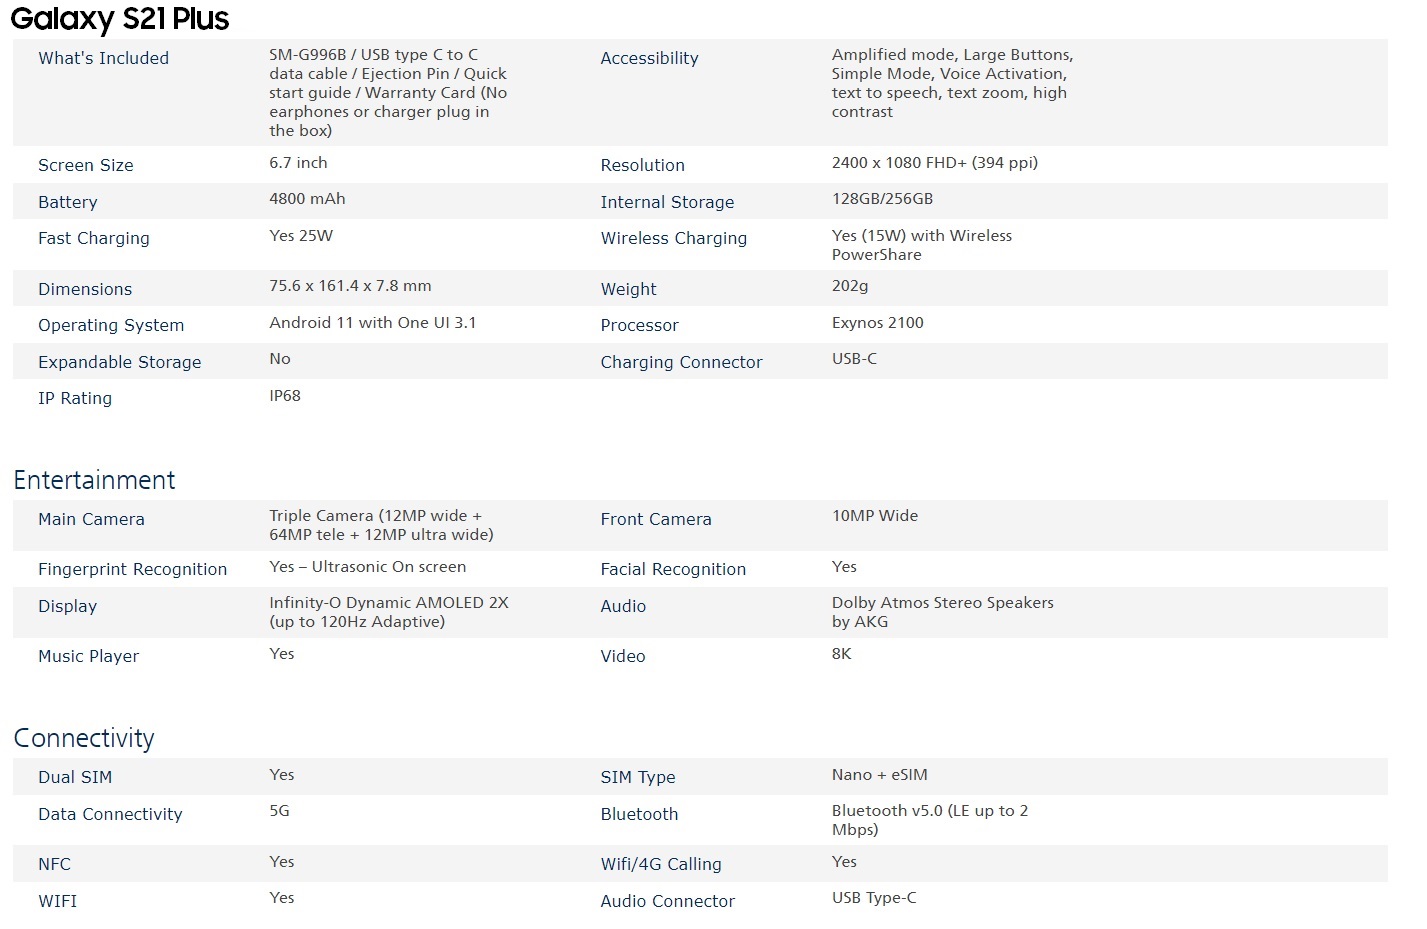Click the Fingerprint Recognition label
Viewport: 1427px width, 929px height.
pos(132,569)
